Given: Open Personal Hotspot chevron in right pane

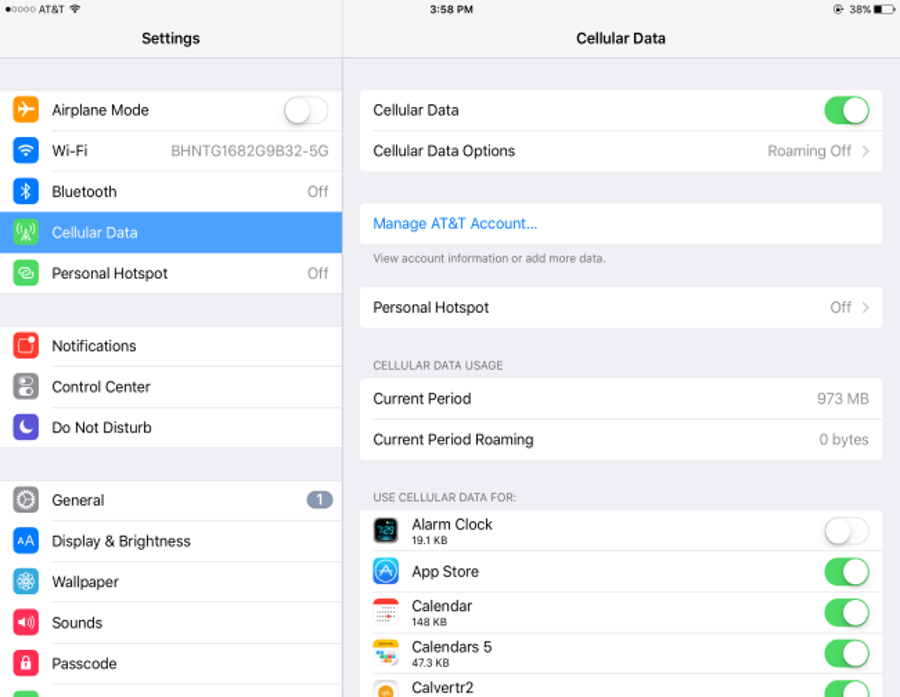Looking at the screenshot, I should 865,307.
